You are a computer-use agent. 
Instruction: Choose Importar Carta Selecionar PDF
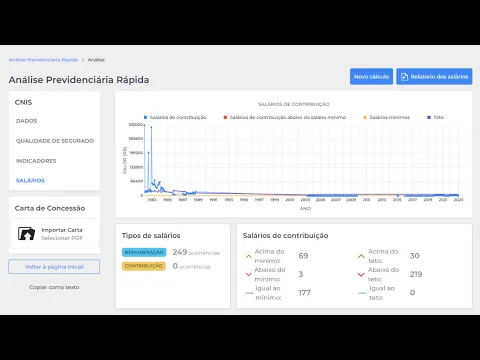55,234
